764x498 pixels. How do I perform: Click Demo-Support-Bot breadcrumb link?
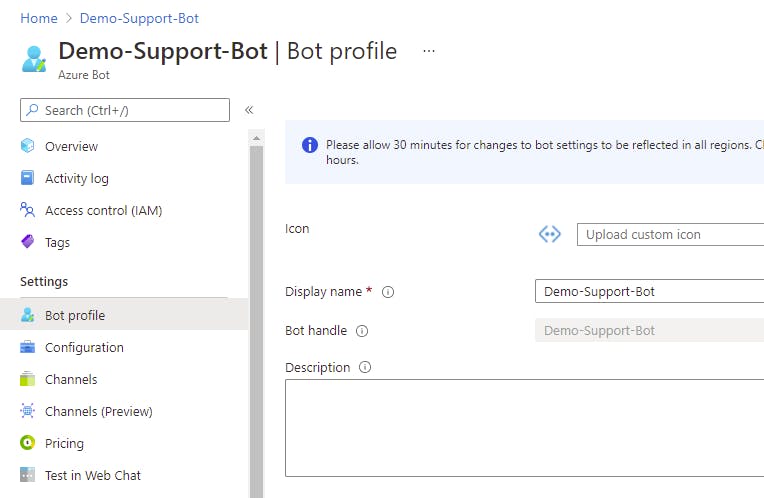(x=139, y=18)
